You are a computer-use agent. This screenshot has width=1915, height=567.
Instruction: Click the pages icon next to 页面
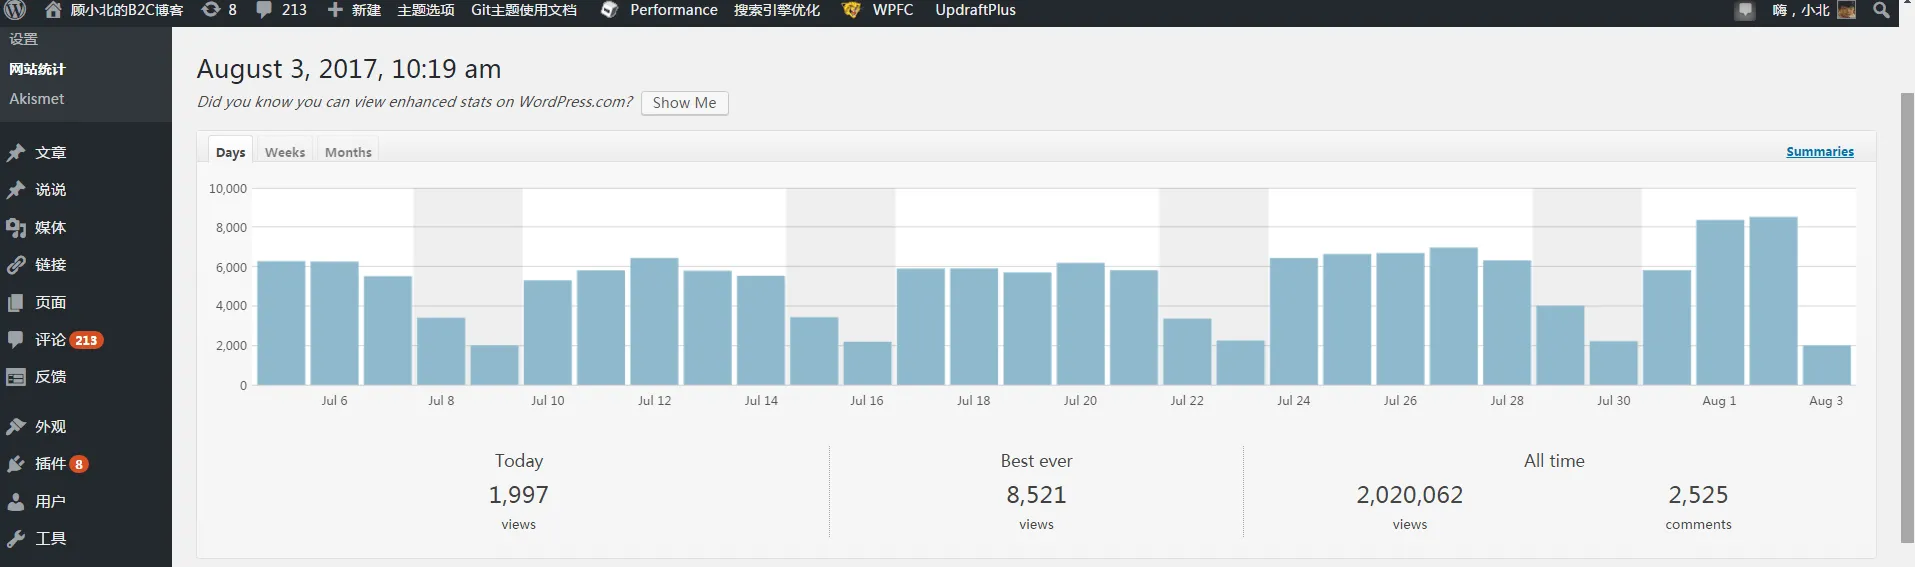[x=16, y=303]
